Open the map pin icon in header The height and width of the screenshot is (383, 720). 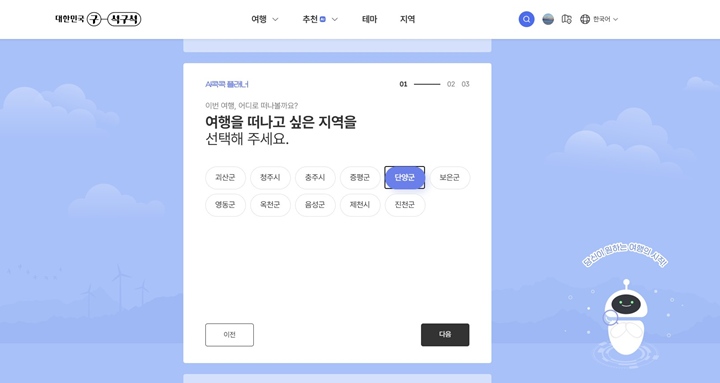point(567,19)
